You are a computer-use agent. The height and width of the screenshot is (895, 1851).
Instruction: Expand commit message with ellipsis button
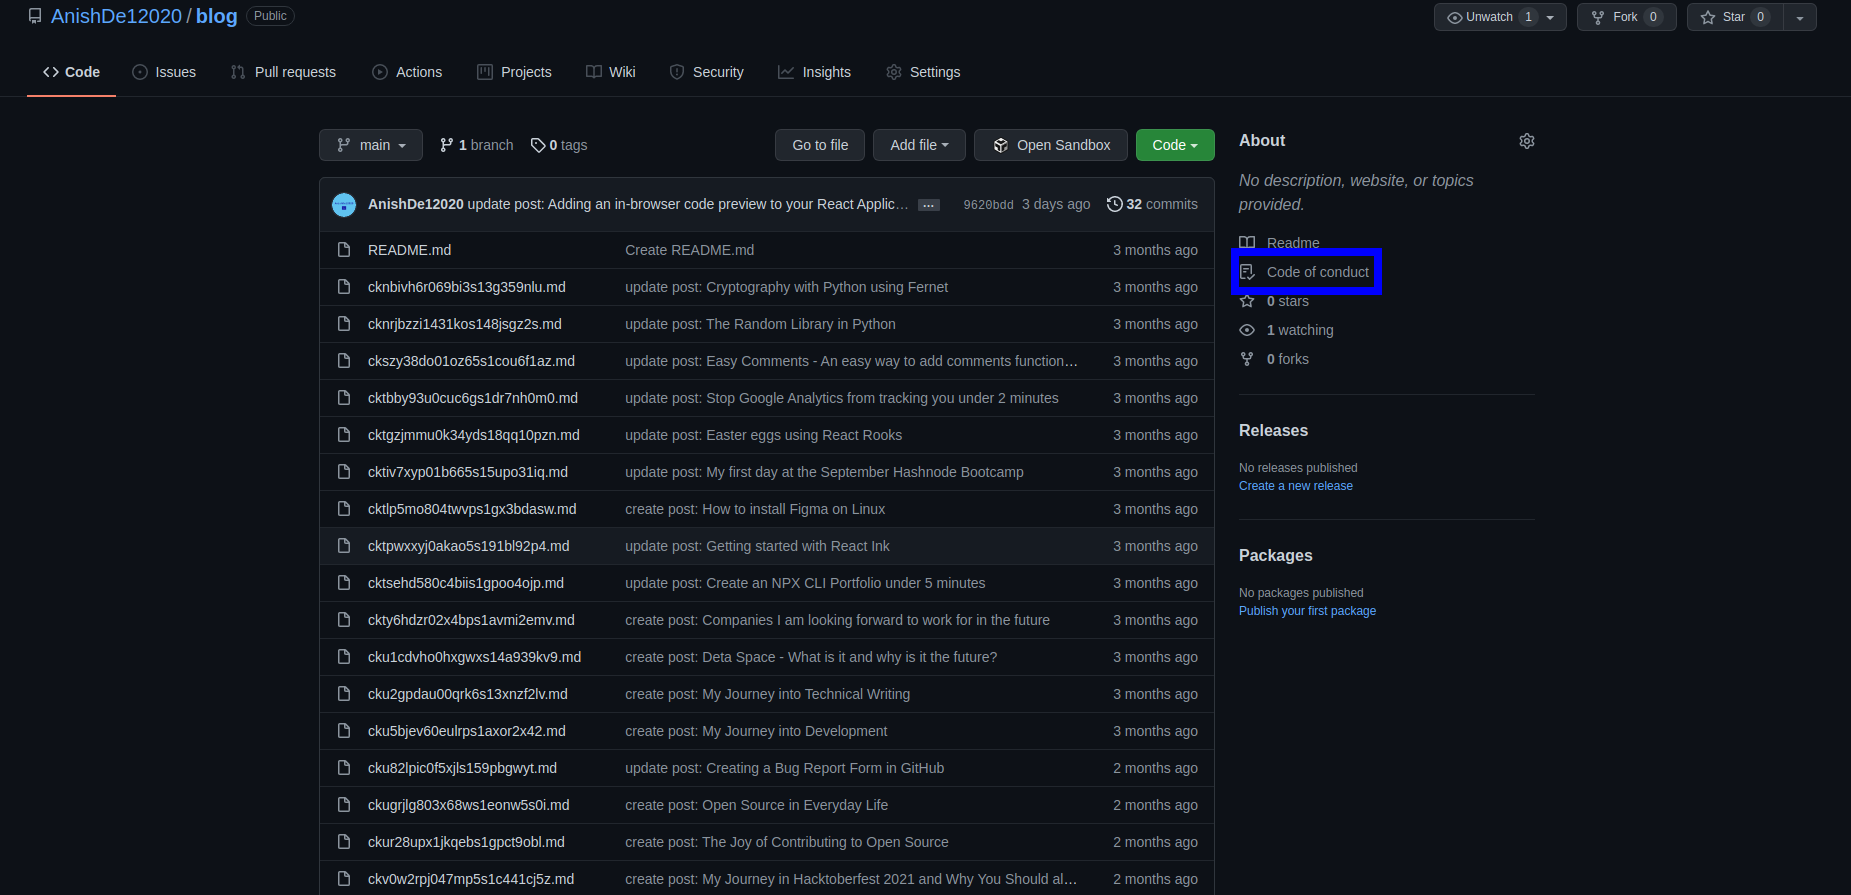929,205
